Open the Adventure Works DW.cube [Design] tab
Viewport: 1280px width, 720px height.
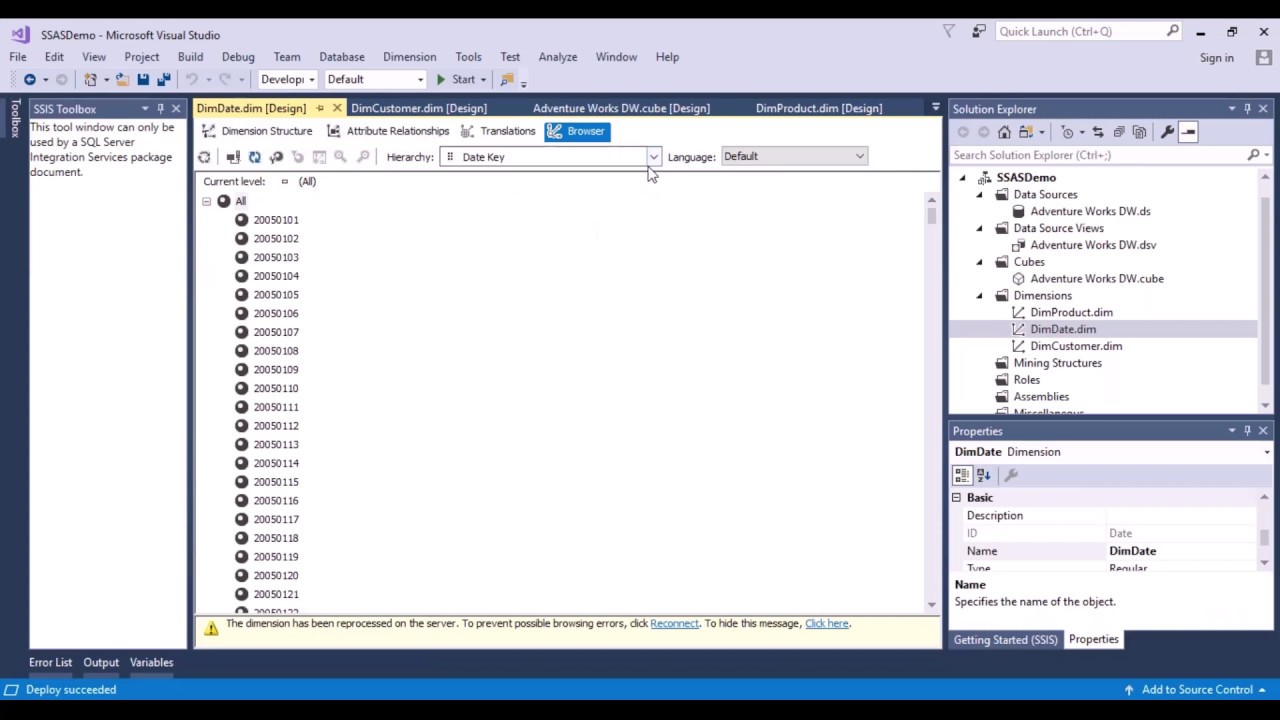point(621,108)
